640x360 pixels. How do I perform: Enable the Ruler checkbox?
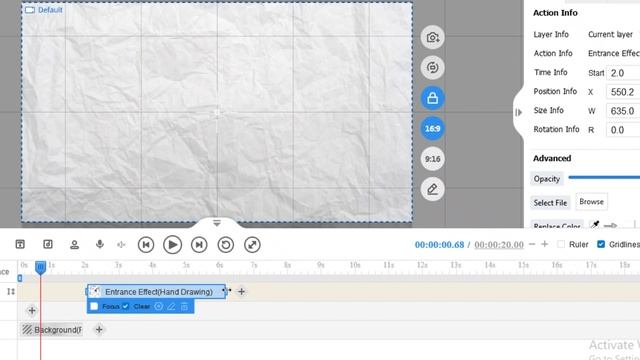[x=561, y=244]
